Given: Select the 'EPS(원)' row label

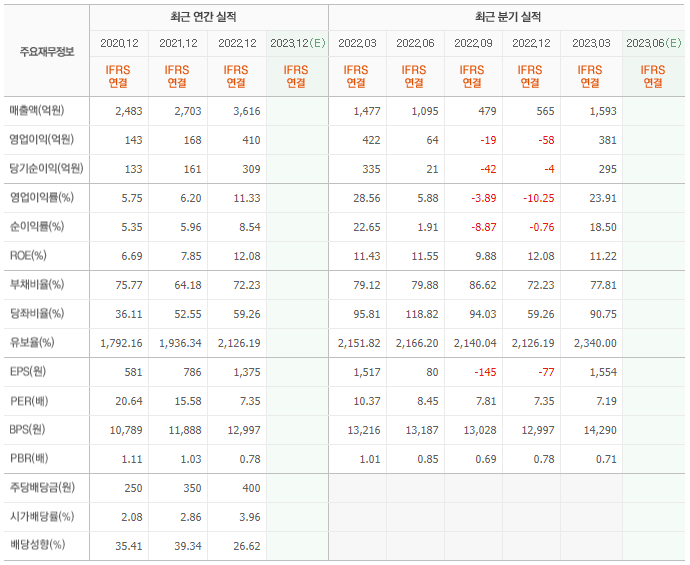Looking at the screenshot, I should click(28, 372).
